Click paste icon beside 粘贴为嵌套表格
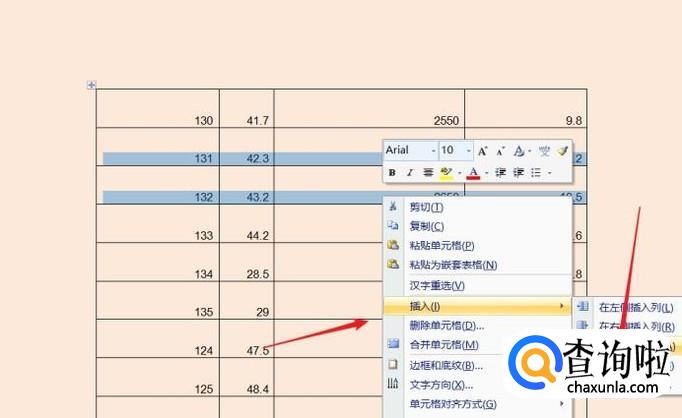This screenshot has width=682, height=418. click(x=393, y=264)
